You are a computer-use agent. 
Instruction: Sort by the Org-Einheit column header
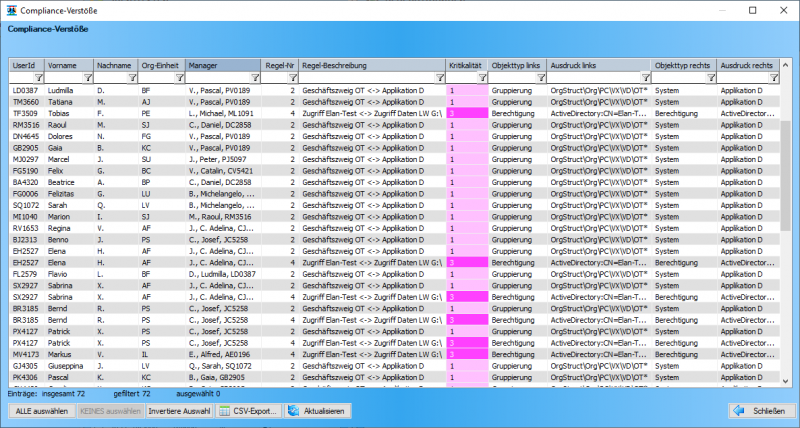coord(162,65)
